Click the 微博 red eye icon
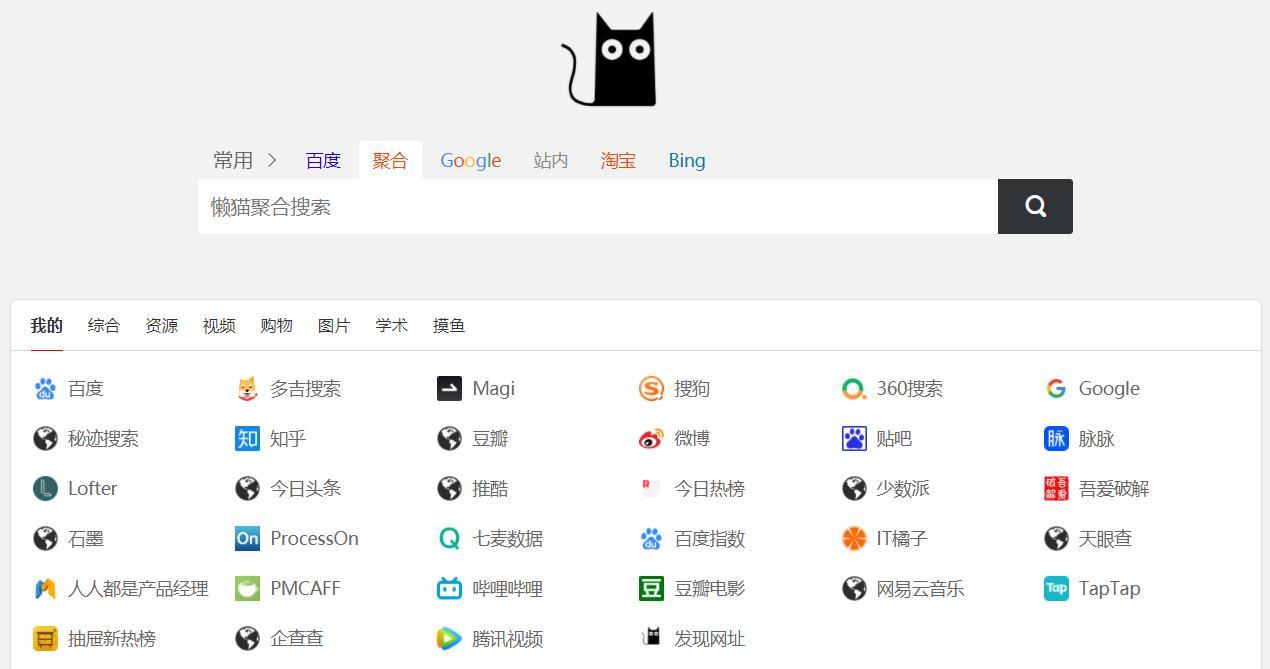 [651, 438]
